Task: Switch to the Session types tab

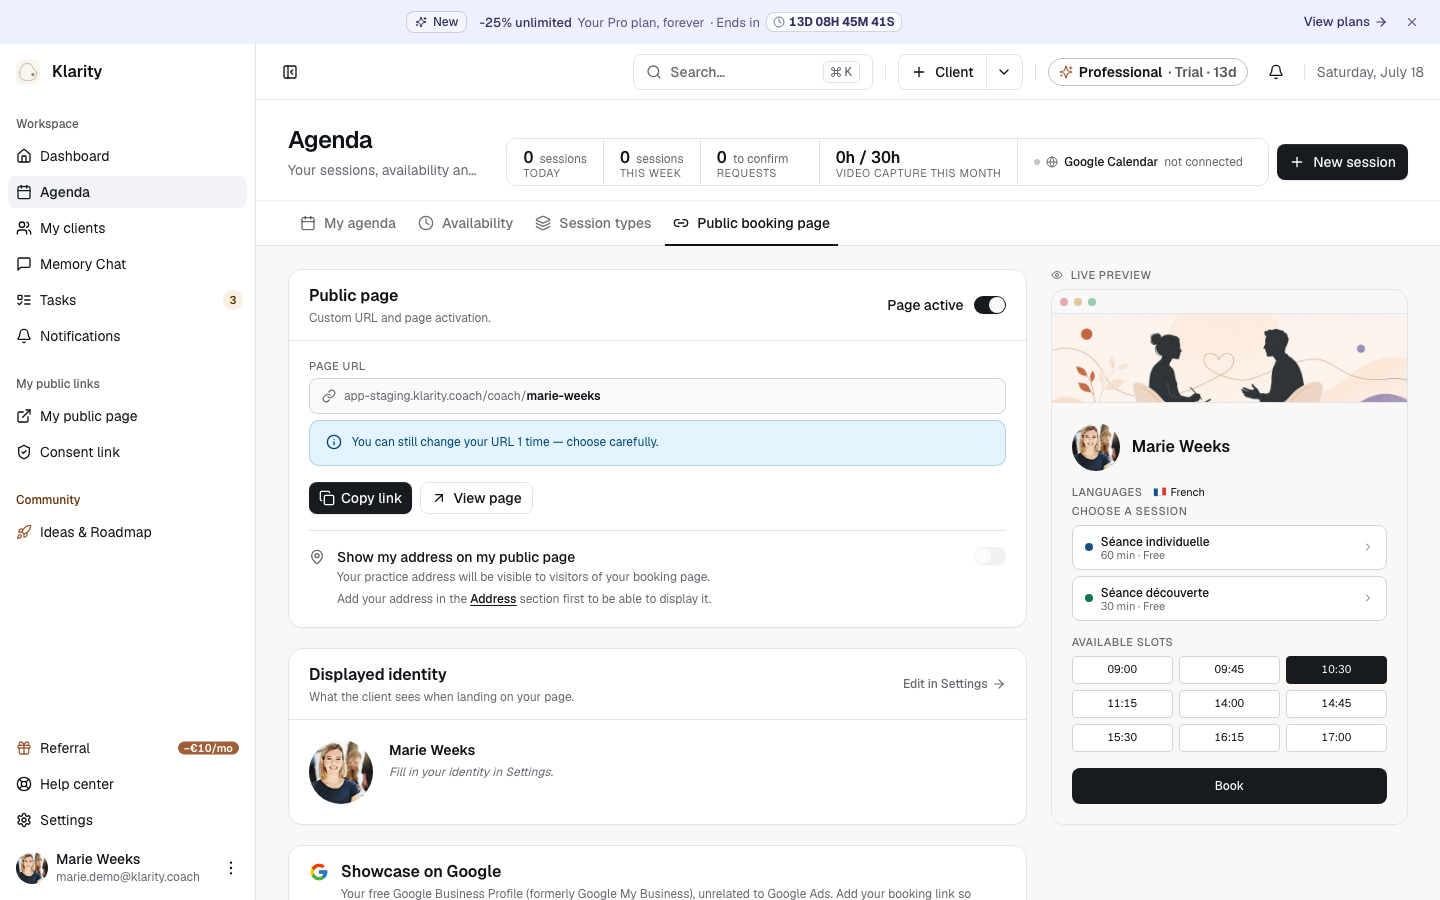Action: point(593,223)
